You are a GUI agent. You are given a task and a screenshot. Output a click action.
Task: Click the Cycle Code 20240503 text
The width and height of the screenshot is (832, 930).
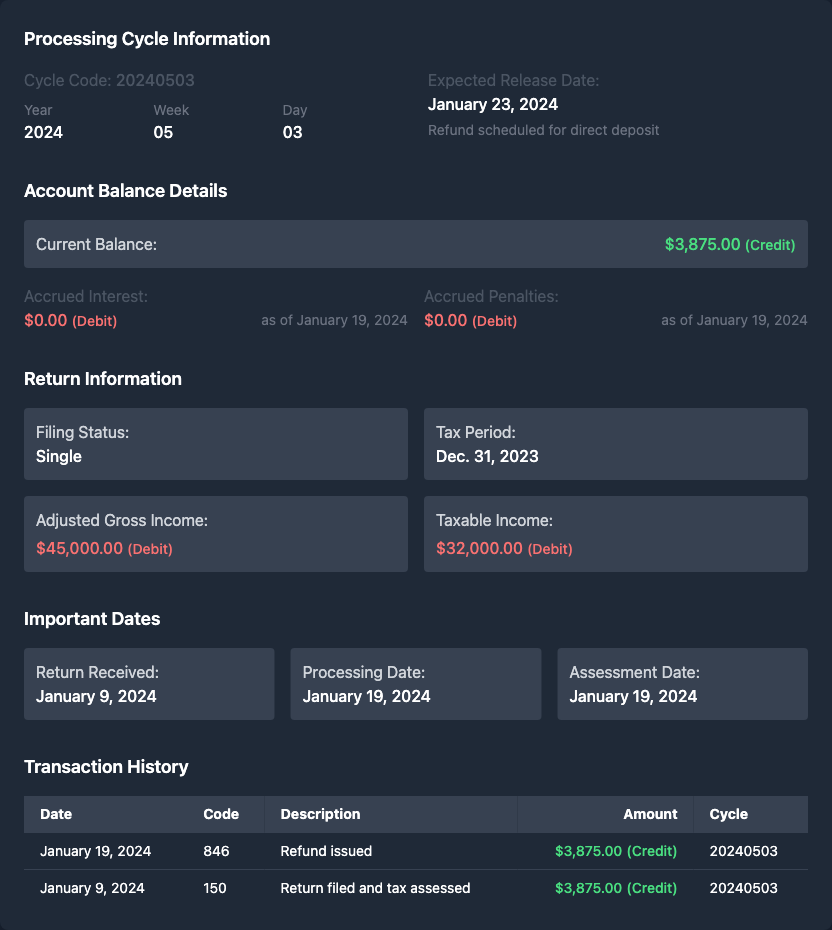coord(109,80)
